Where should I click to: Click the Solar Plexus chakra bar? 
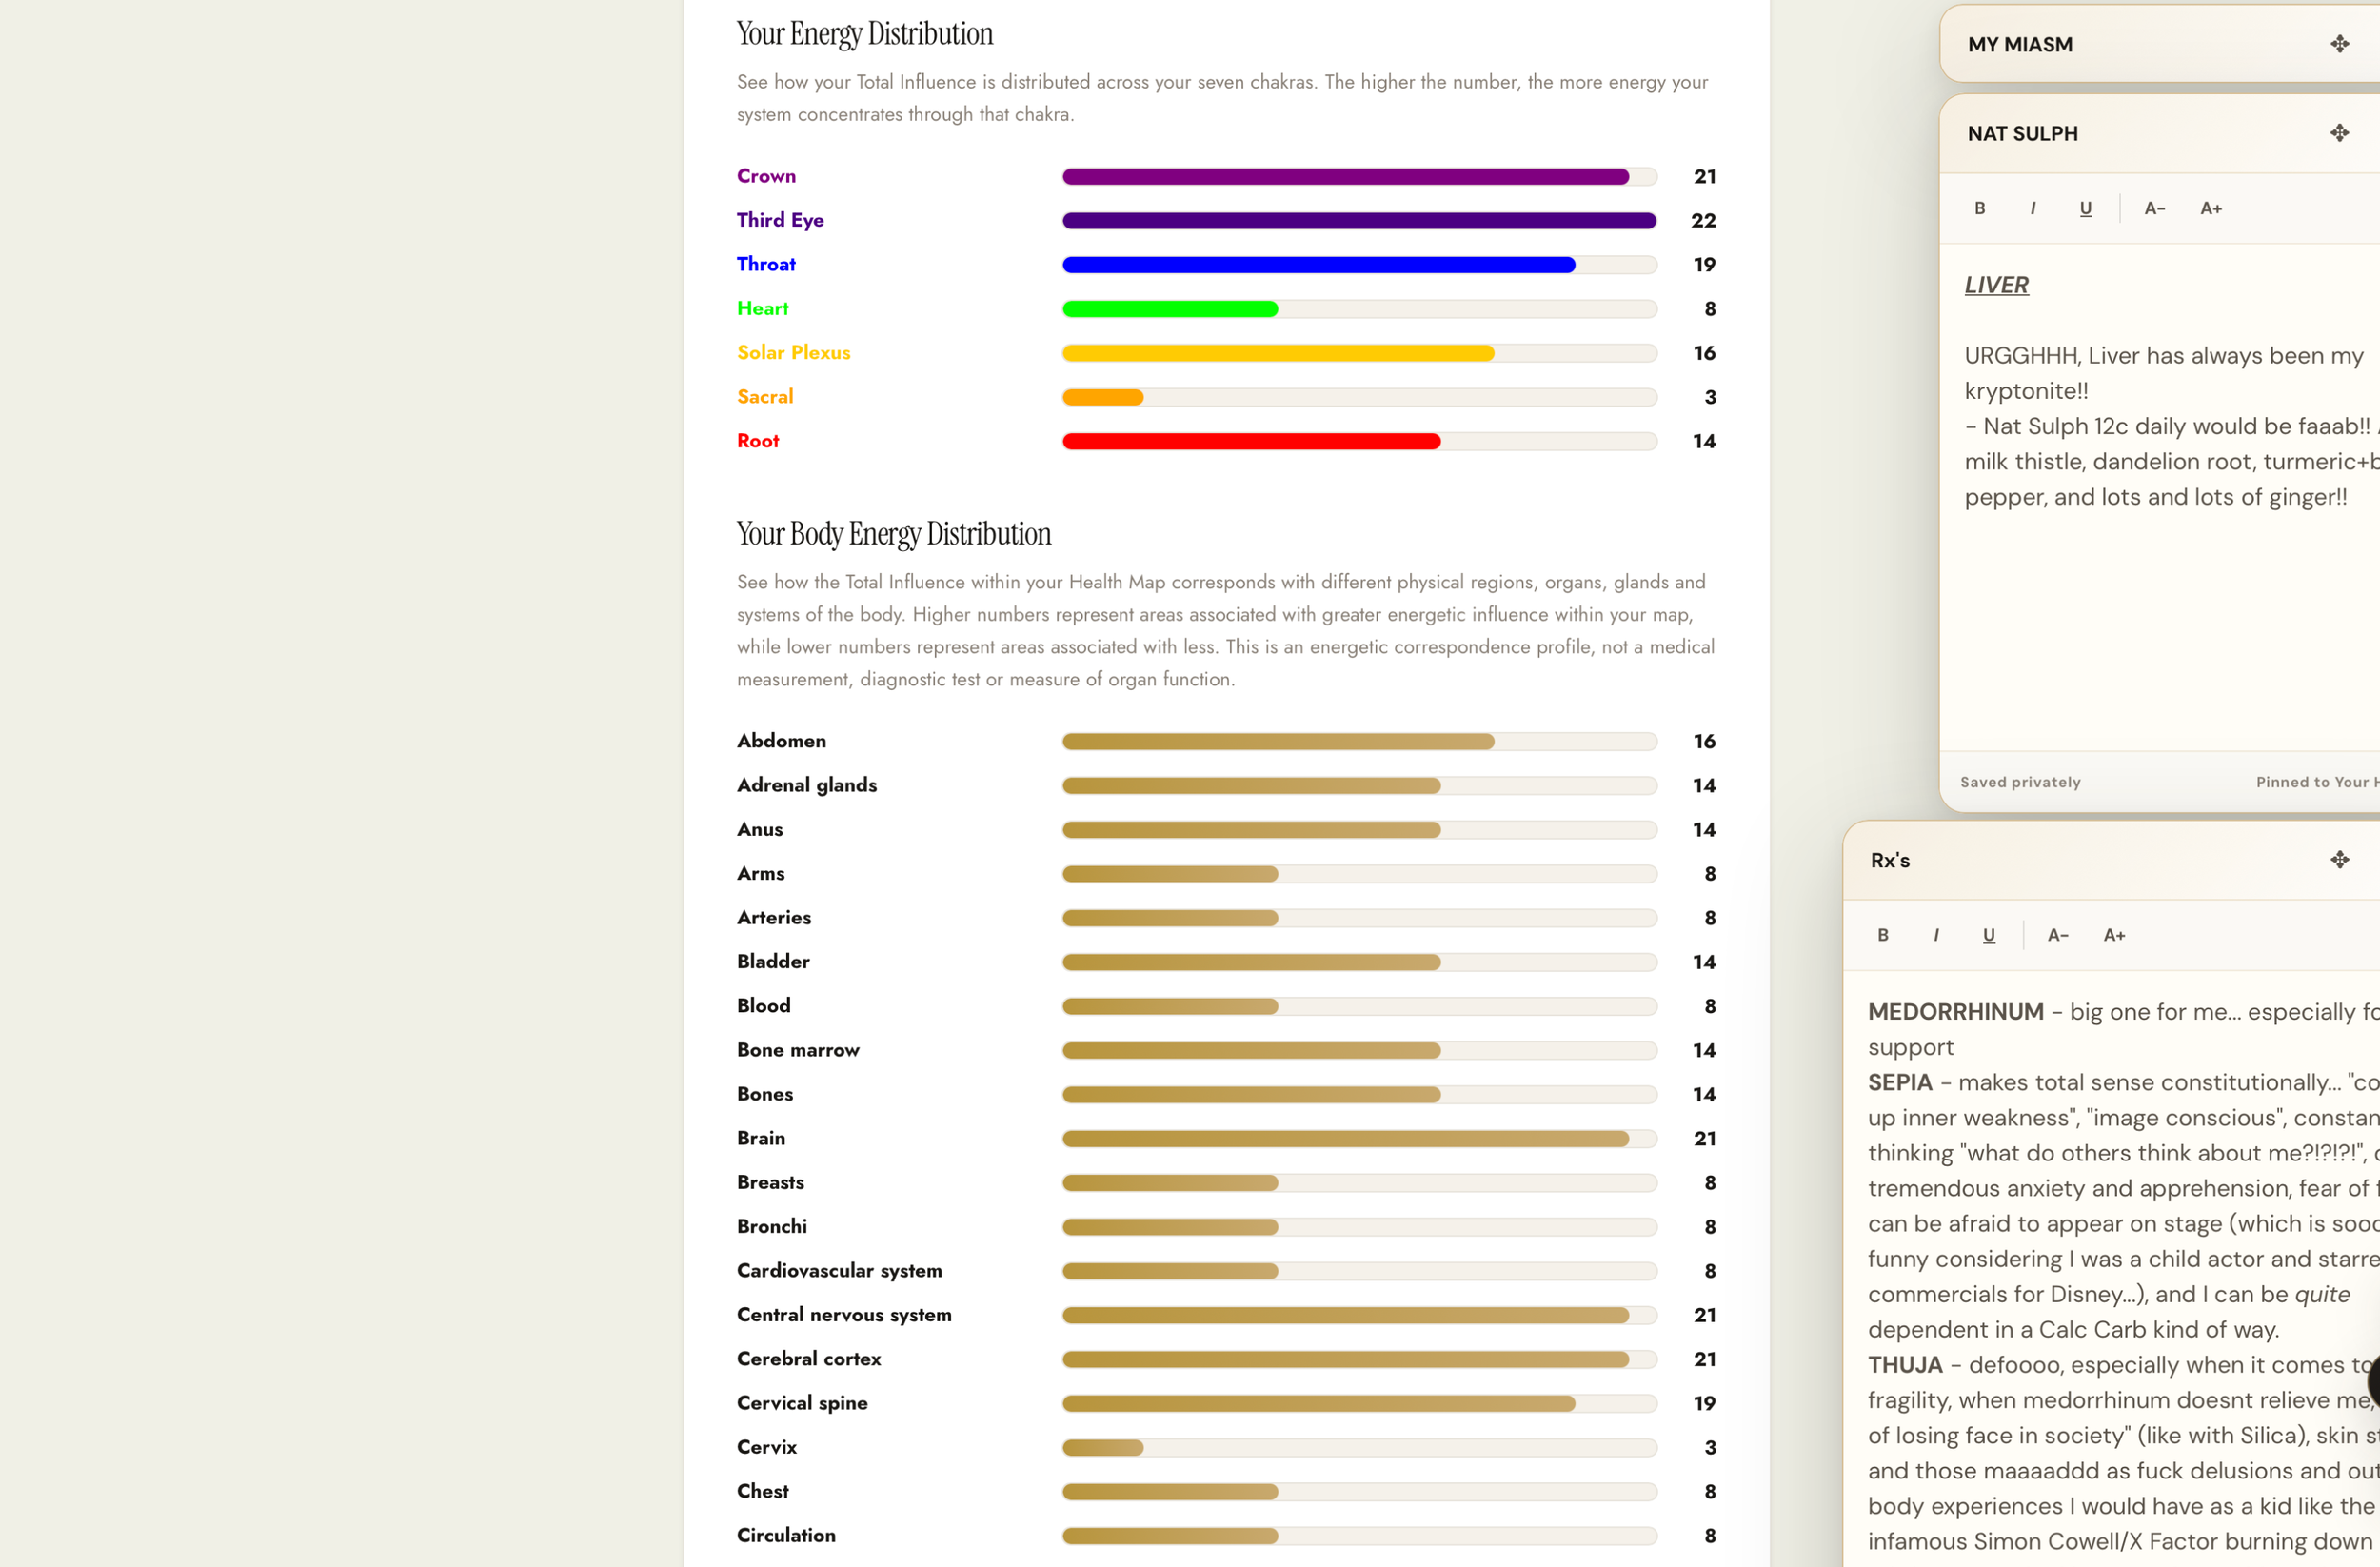(1359, 353)
